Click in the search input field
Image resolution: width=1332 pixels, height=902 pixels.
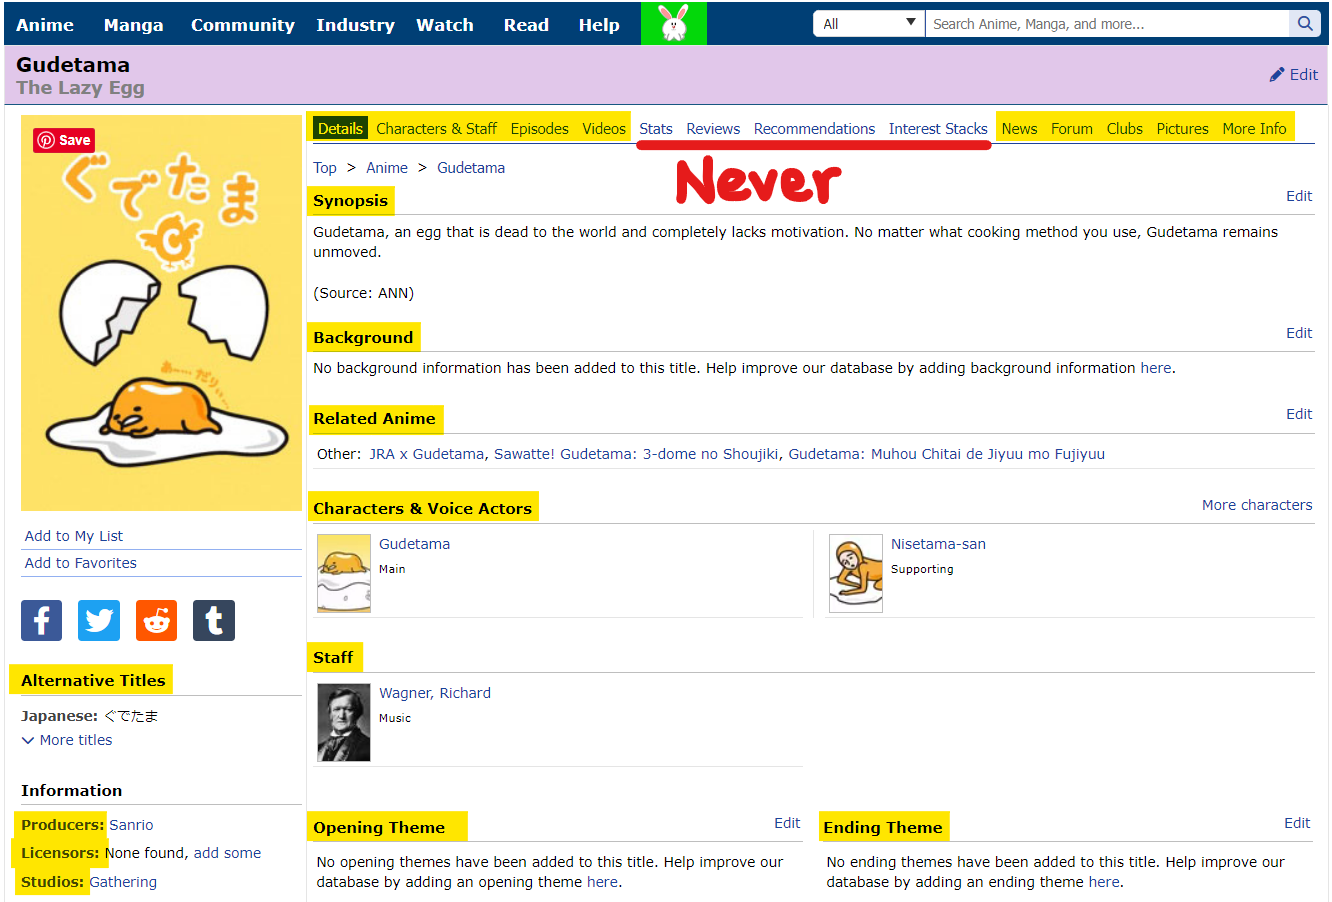(1108, 24)
